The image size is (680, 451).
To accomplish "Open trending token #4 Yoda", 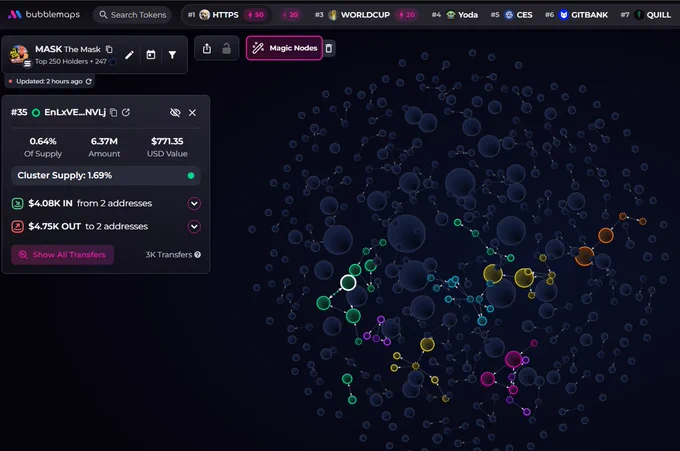I will pyautogui.click(x=455, y=15).
